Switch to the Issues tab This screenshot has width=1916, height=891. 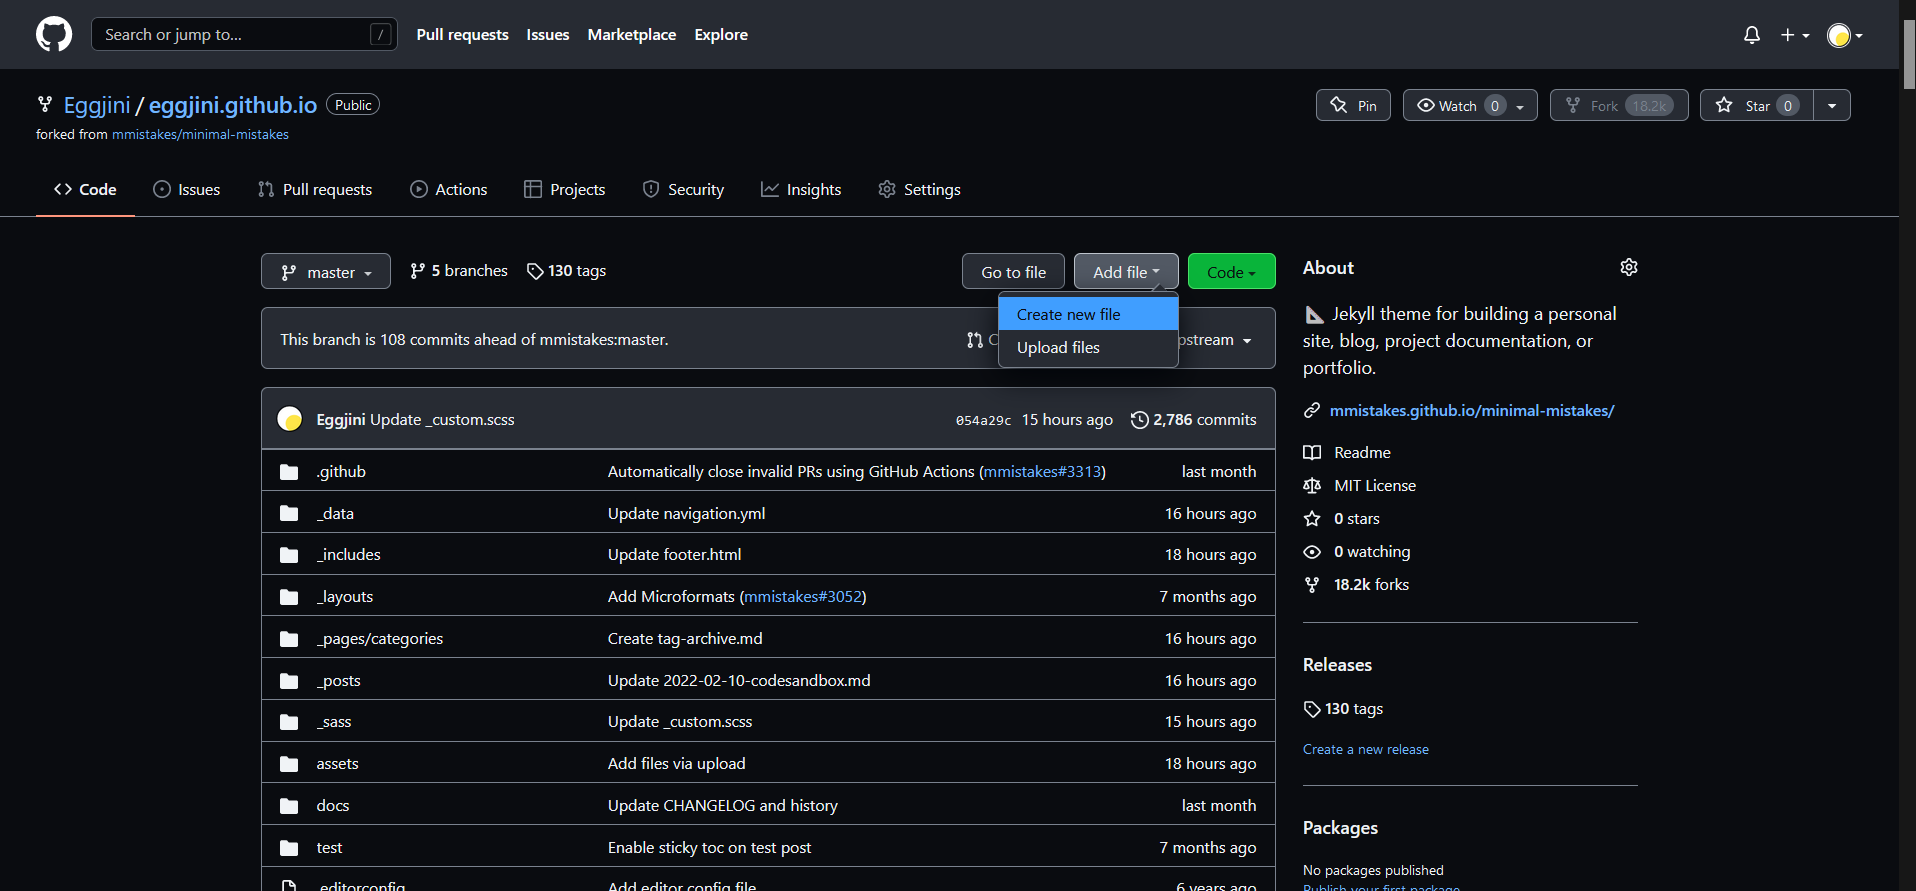(x=186, y=189)
